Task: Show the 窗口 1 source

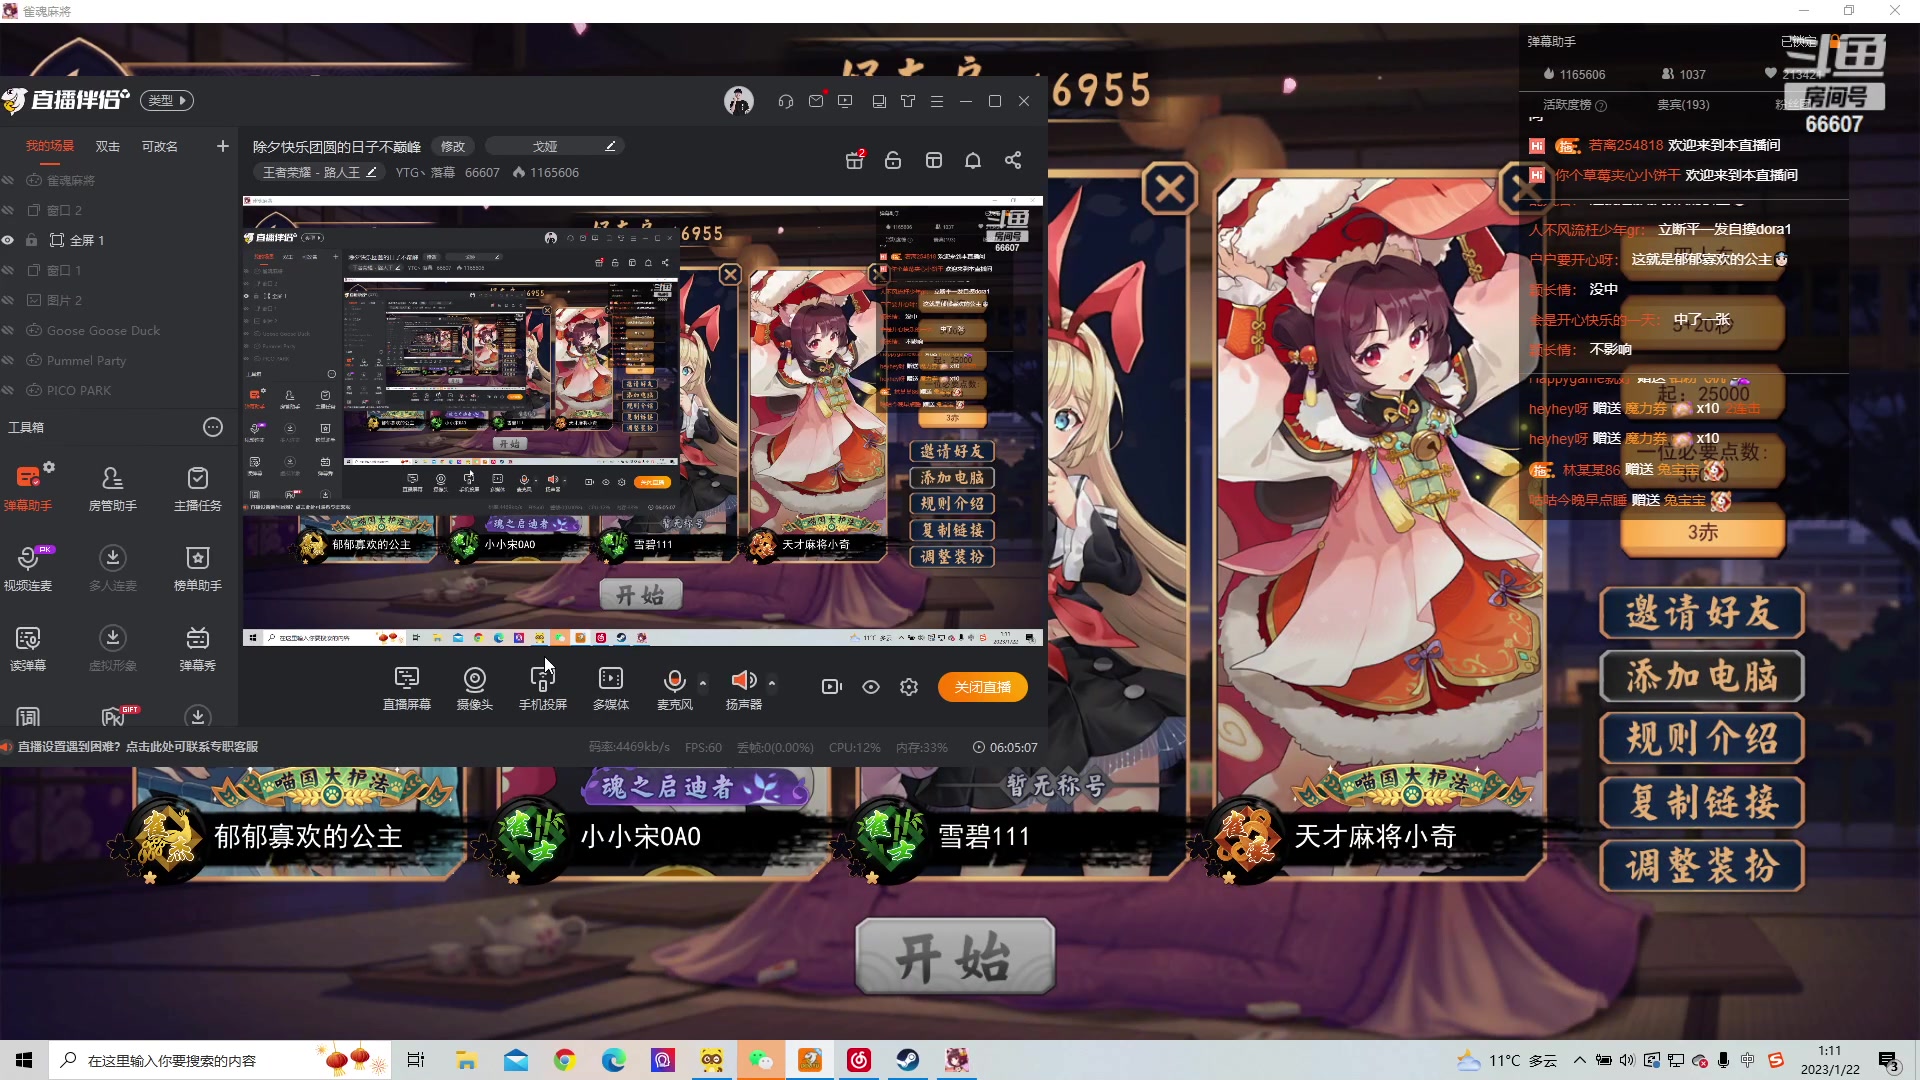Action: pyautogui.click(x=8, y=270)
